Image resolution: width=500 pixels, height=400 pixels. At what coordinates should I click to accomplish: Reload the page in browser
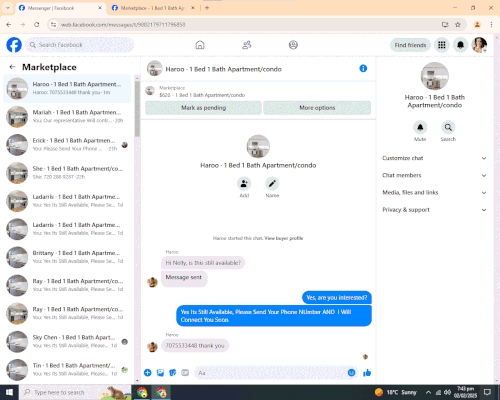(x=37, y=24)
